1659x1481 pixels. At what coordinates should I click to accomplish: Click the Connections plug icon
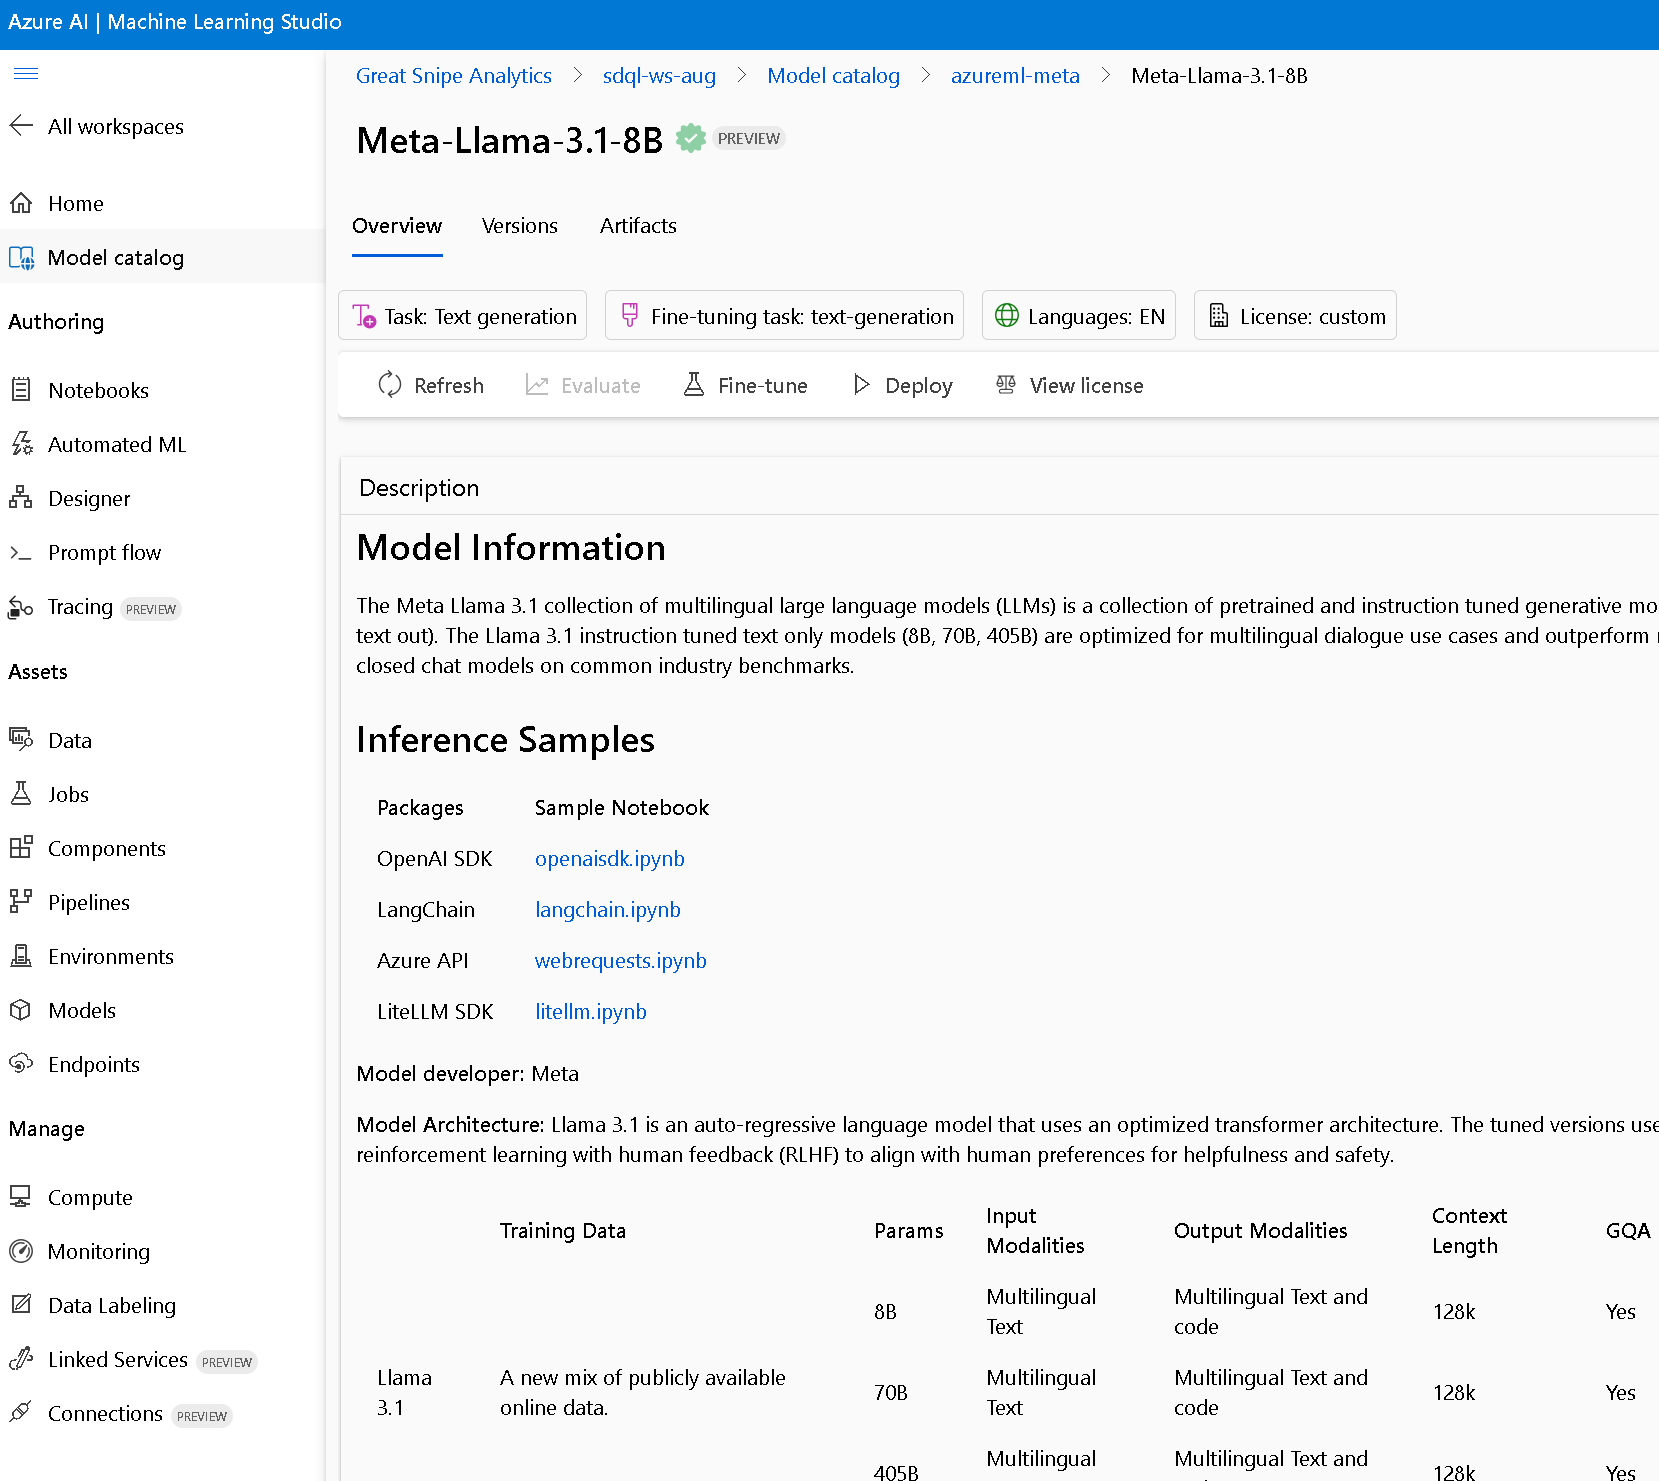click(x=21, y=1412)
